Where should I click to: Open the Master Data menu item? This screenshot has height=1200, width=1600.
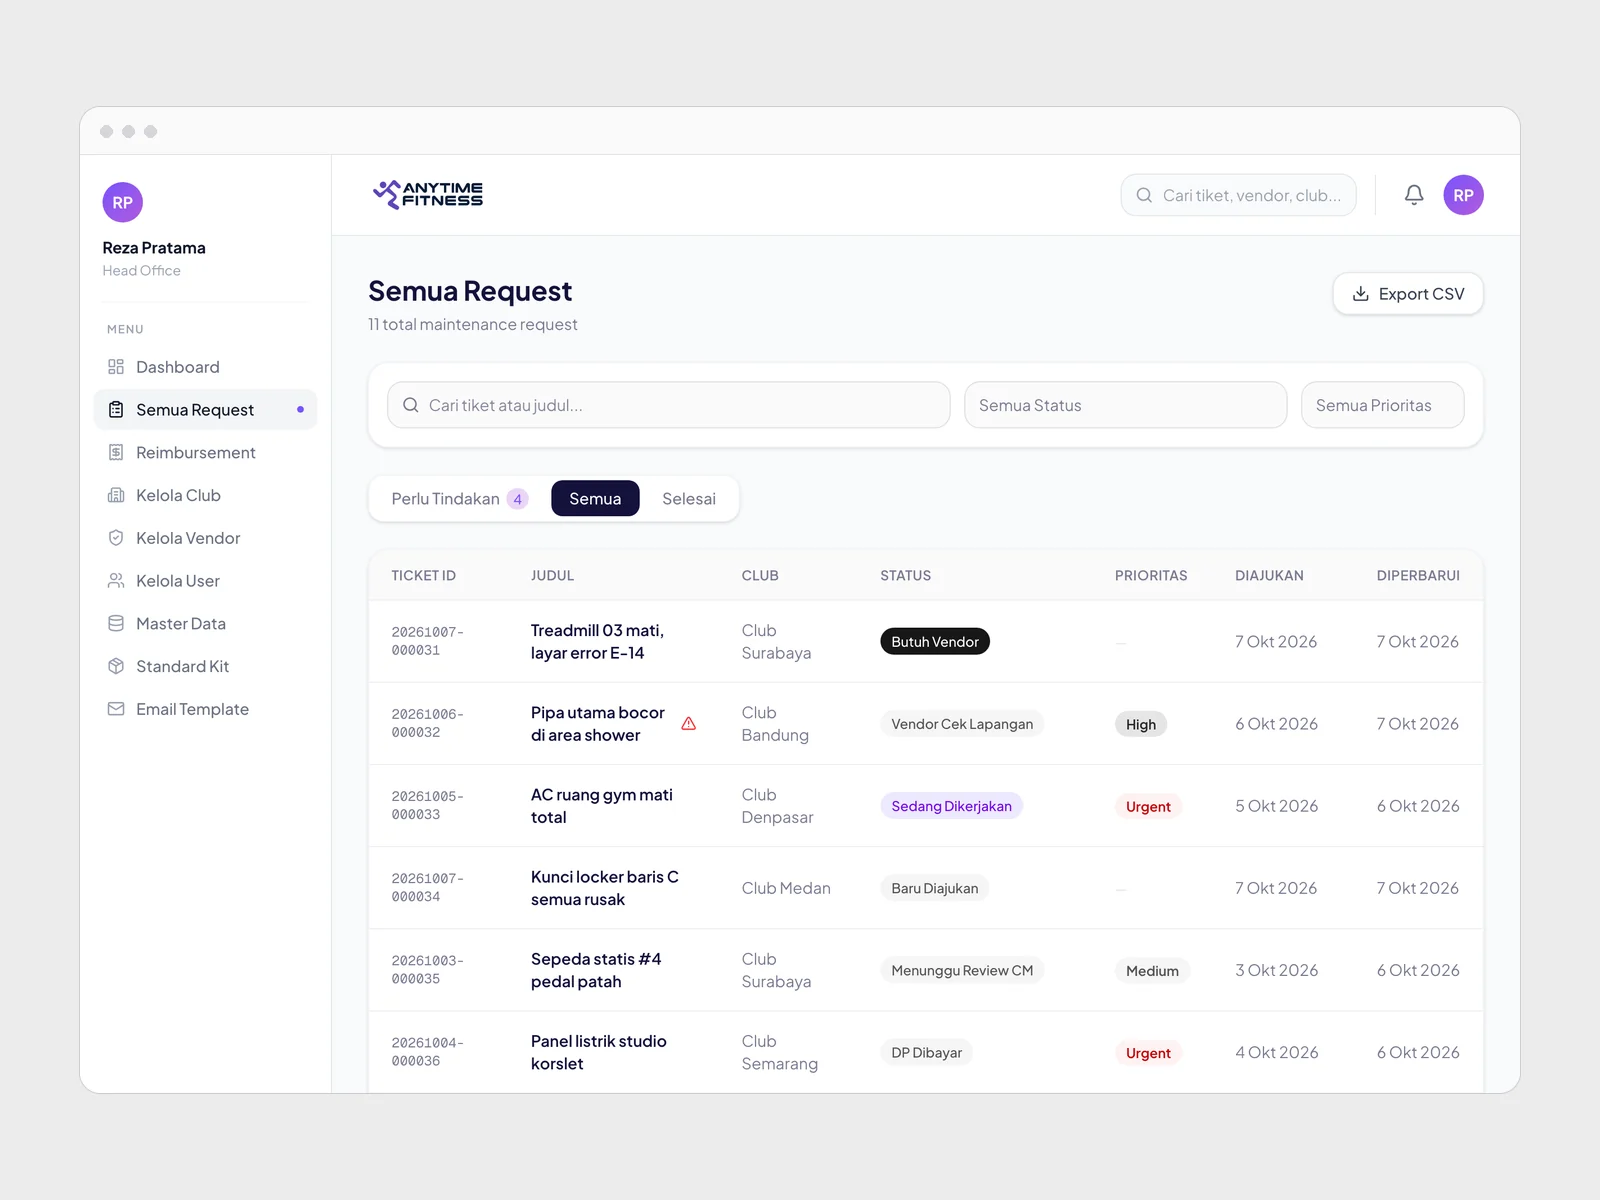(x=205, y=623)
